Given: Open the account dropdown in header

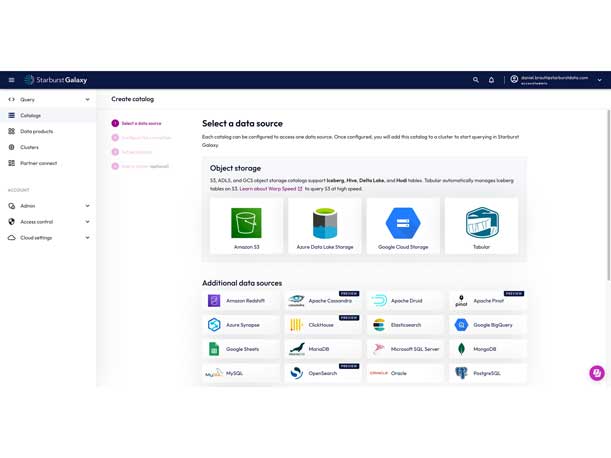Looking at the screenshot, I should [556, 80].
